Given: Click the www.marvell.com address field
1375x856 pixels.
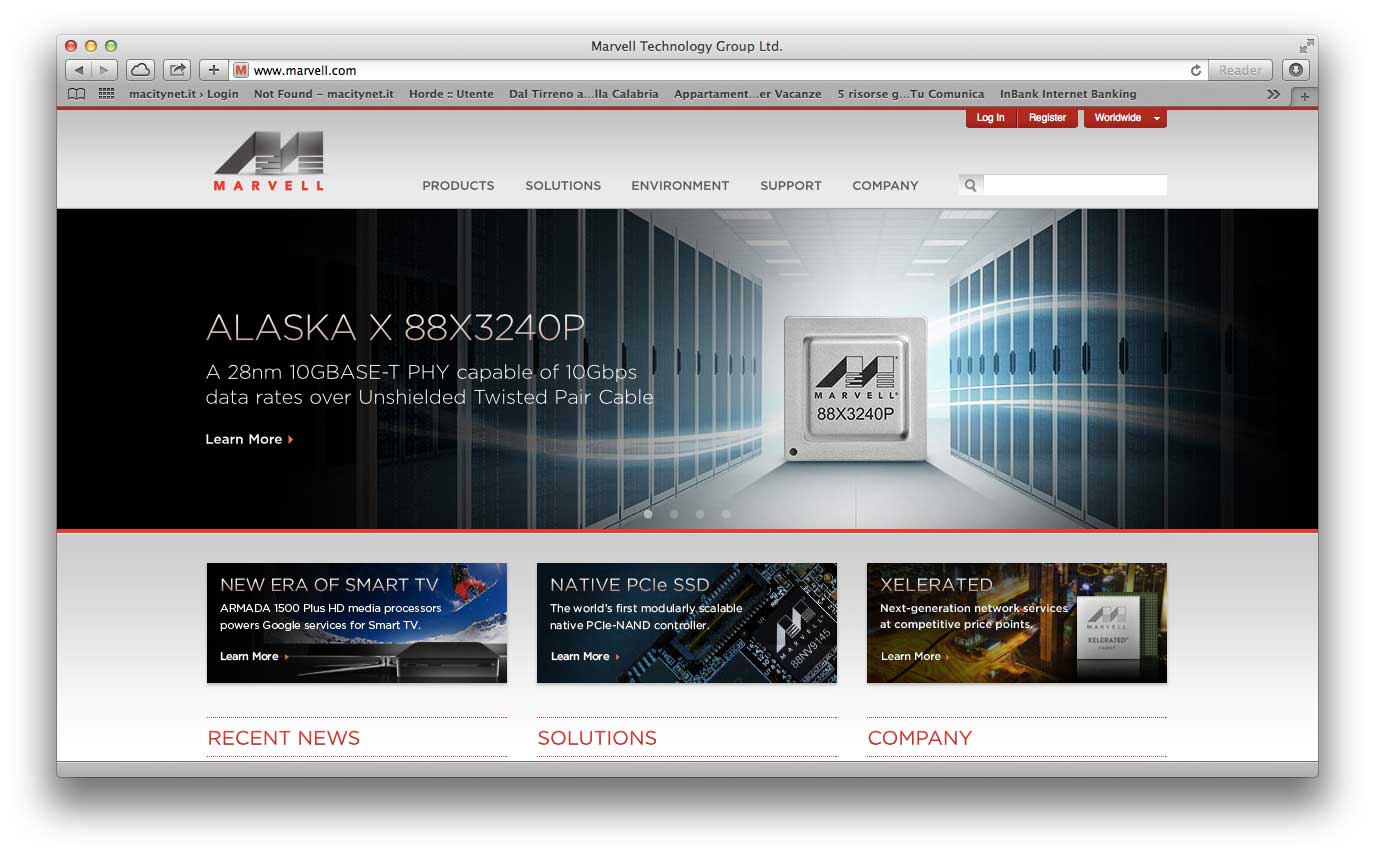Looking at the screenshot, I should (x=718, y=70).
